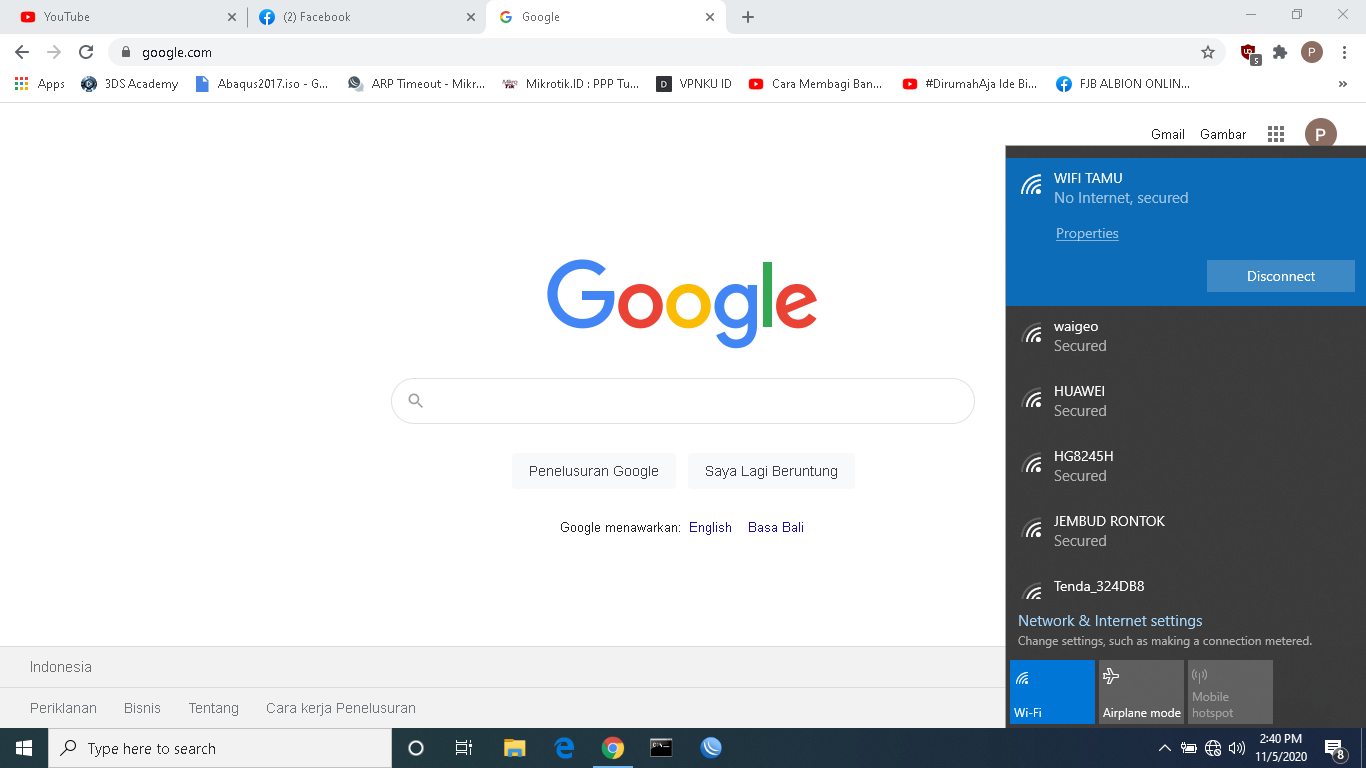The width and height of the screenshot is (1366, 768).
Task: Click the site lock icon
Action: 126,52
